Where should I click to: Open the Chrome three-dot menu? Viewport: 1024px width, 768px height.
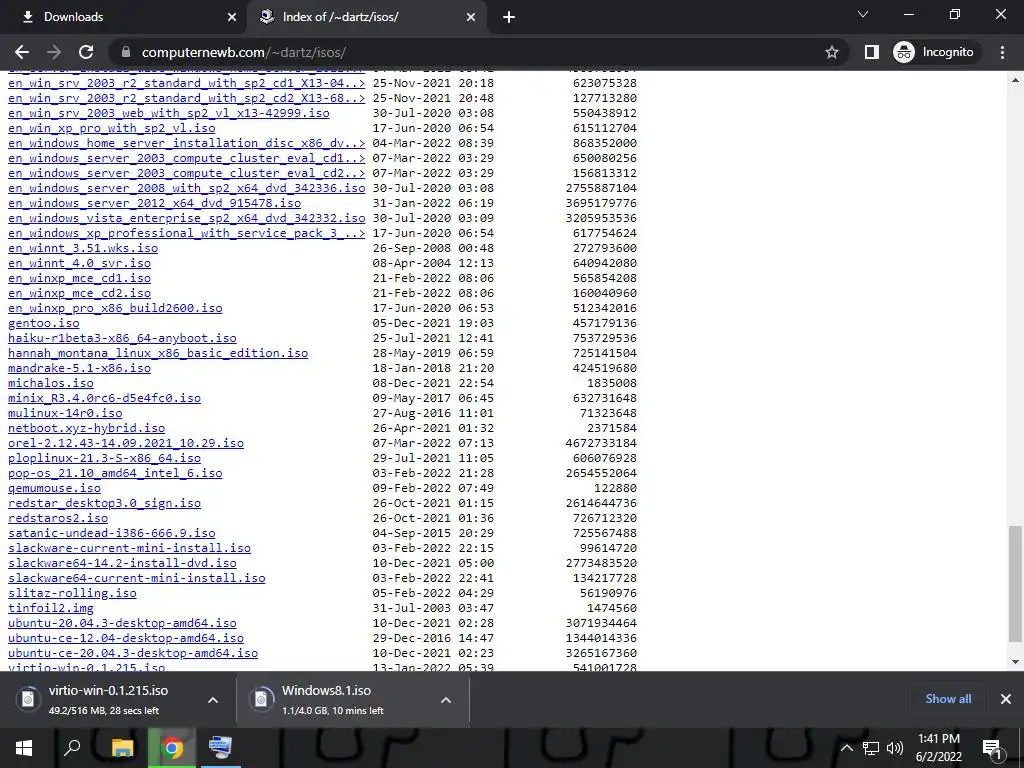pyautogui.click(x=1002, y=52)
